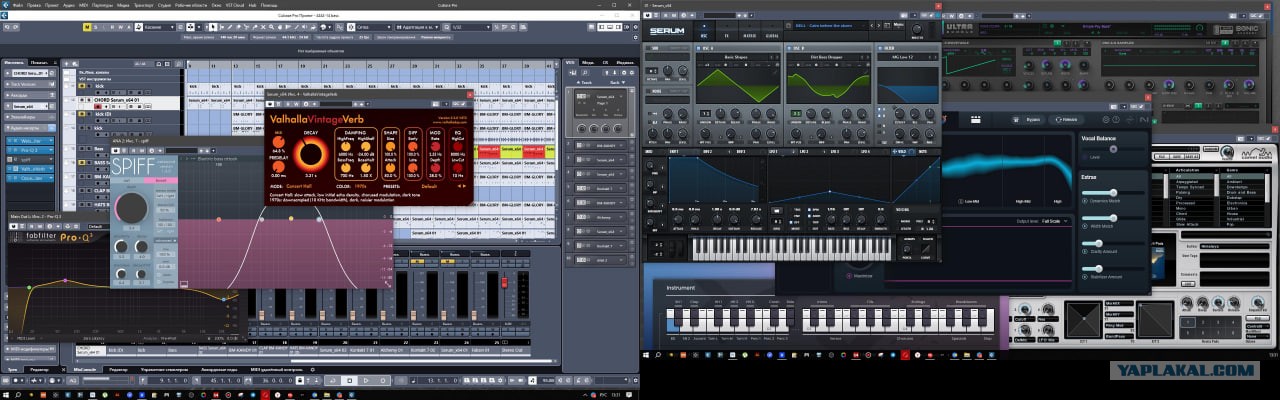Select the CHORD Serum_x64 01 track

click(115, 100)
